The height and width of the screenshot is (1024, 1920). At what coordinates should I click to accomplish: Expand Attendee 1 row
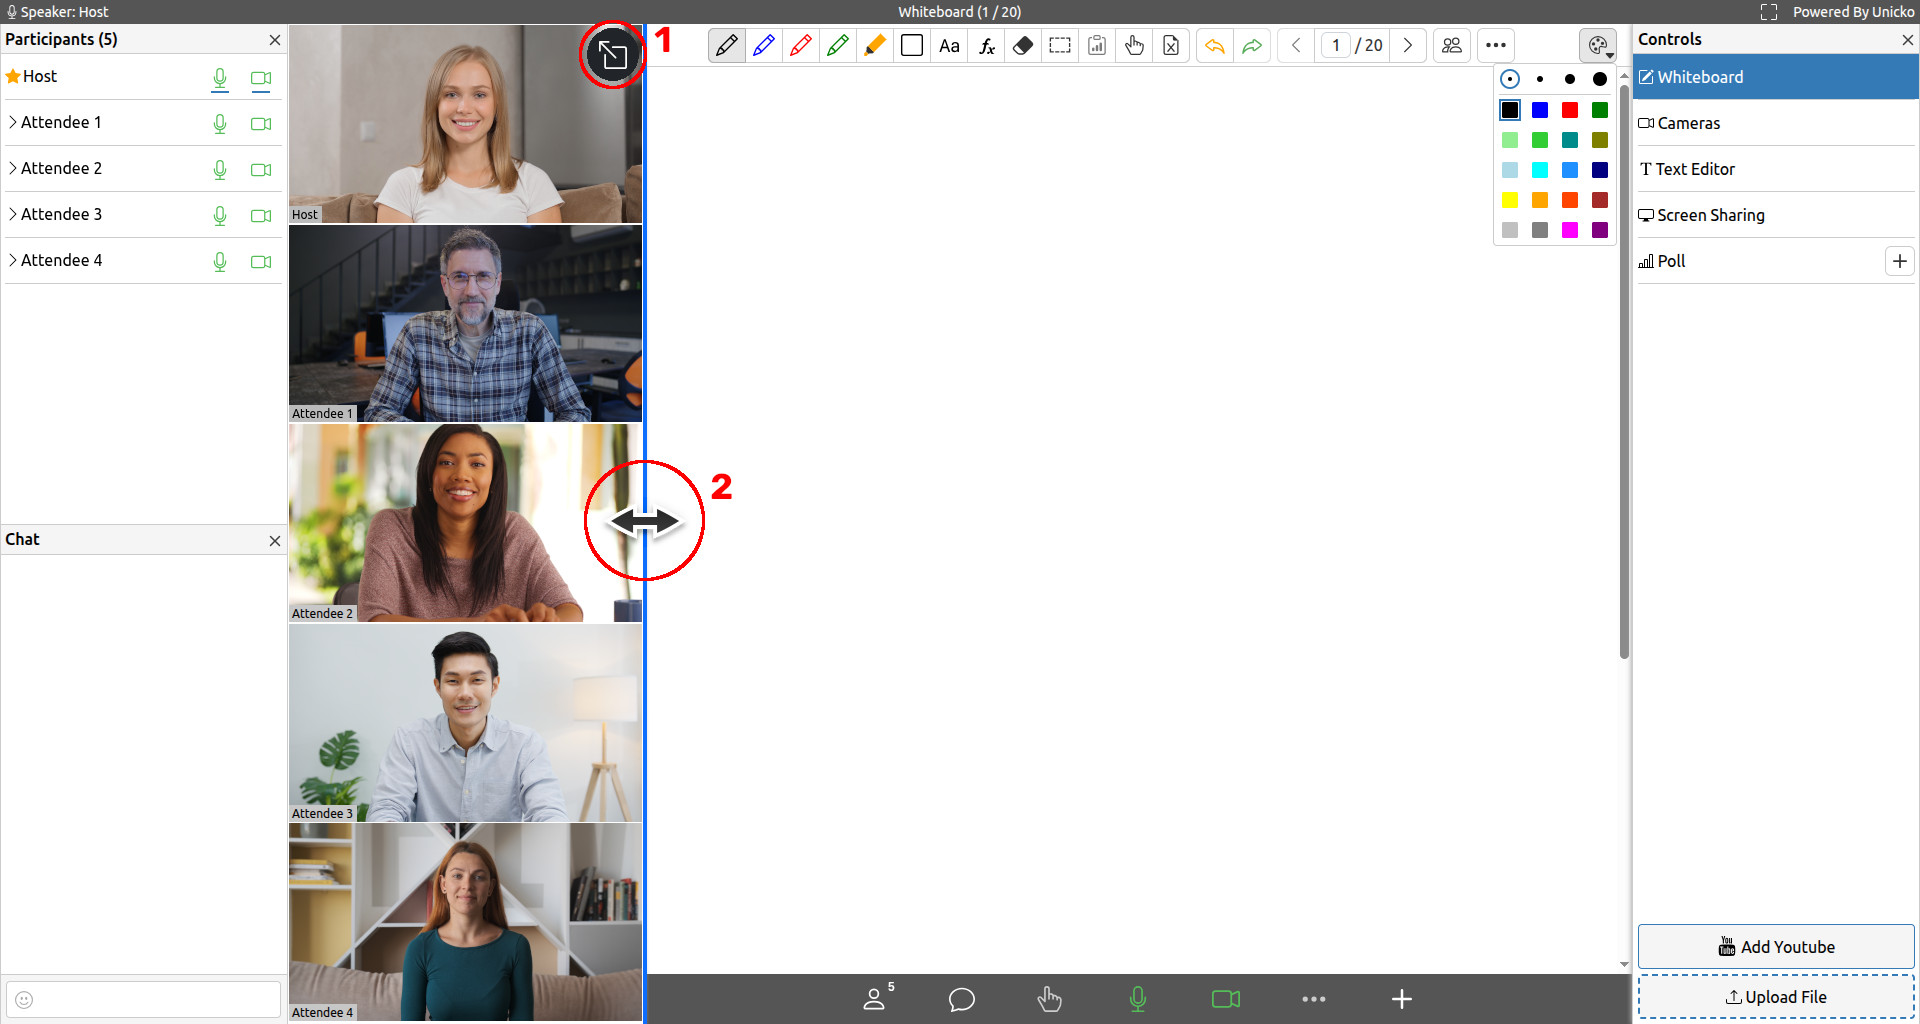pos(13,122)
